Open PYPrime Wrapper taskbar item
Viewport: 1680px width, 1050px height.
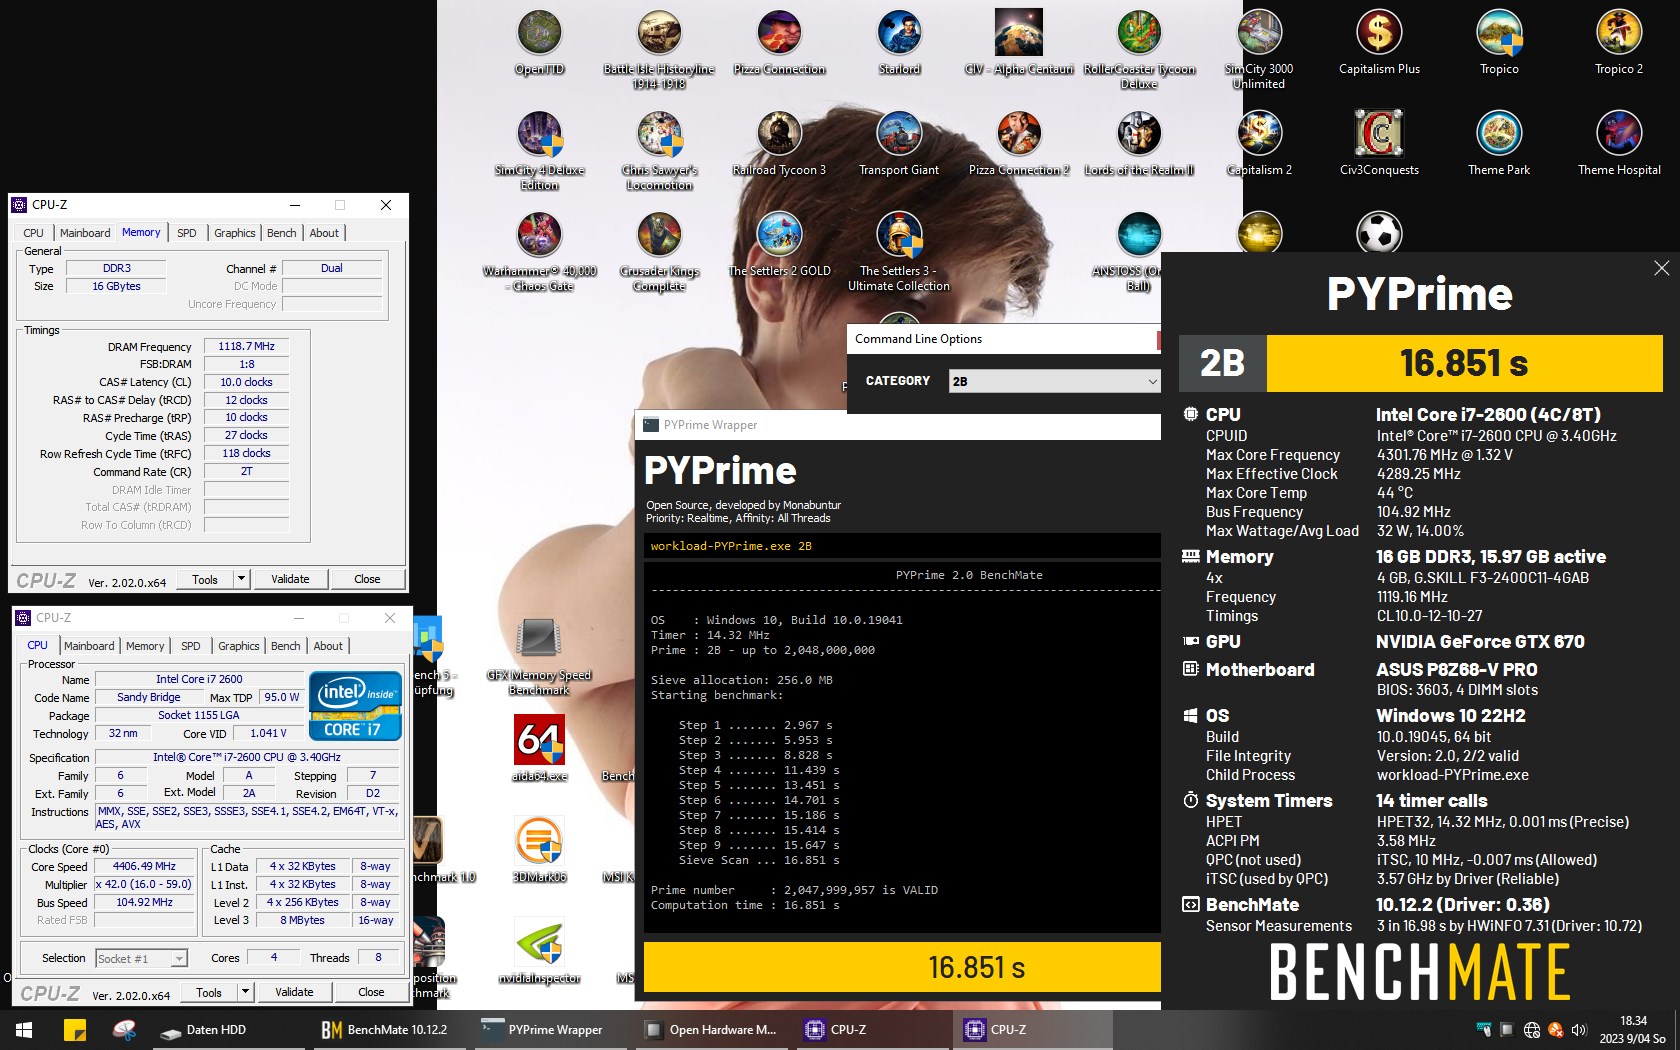click(543, 1030)
